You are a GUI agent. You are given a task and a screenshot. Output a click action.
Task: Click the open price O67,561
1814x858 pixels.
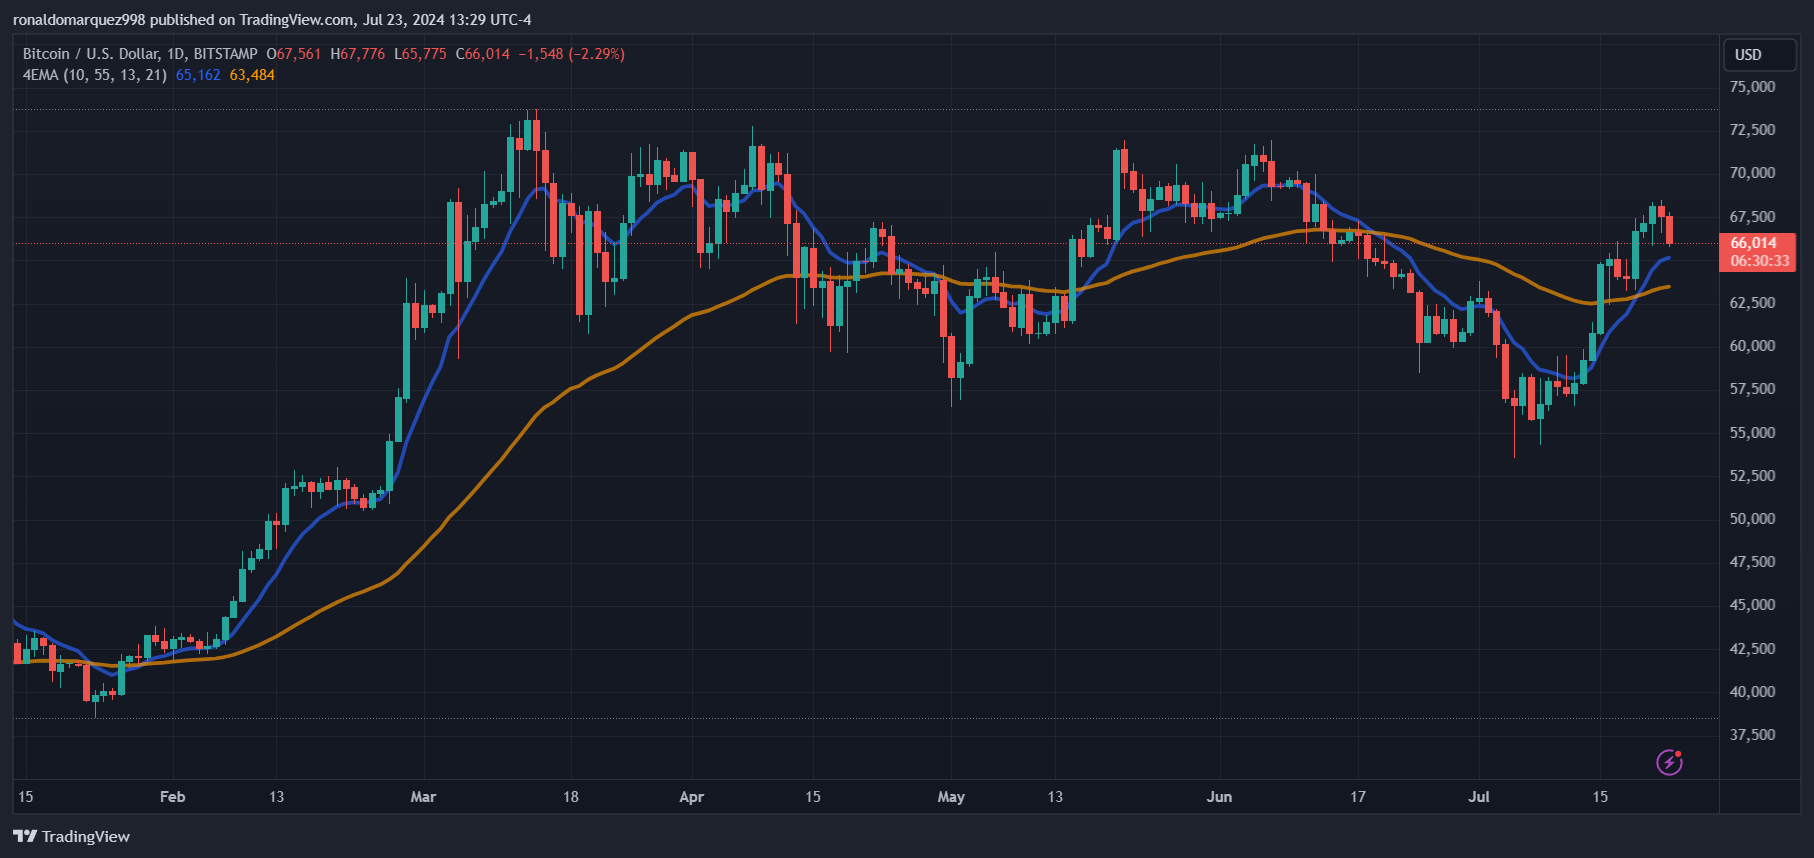point(294,54)
